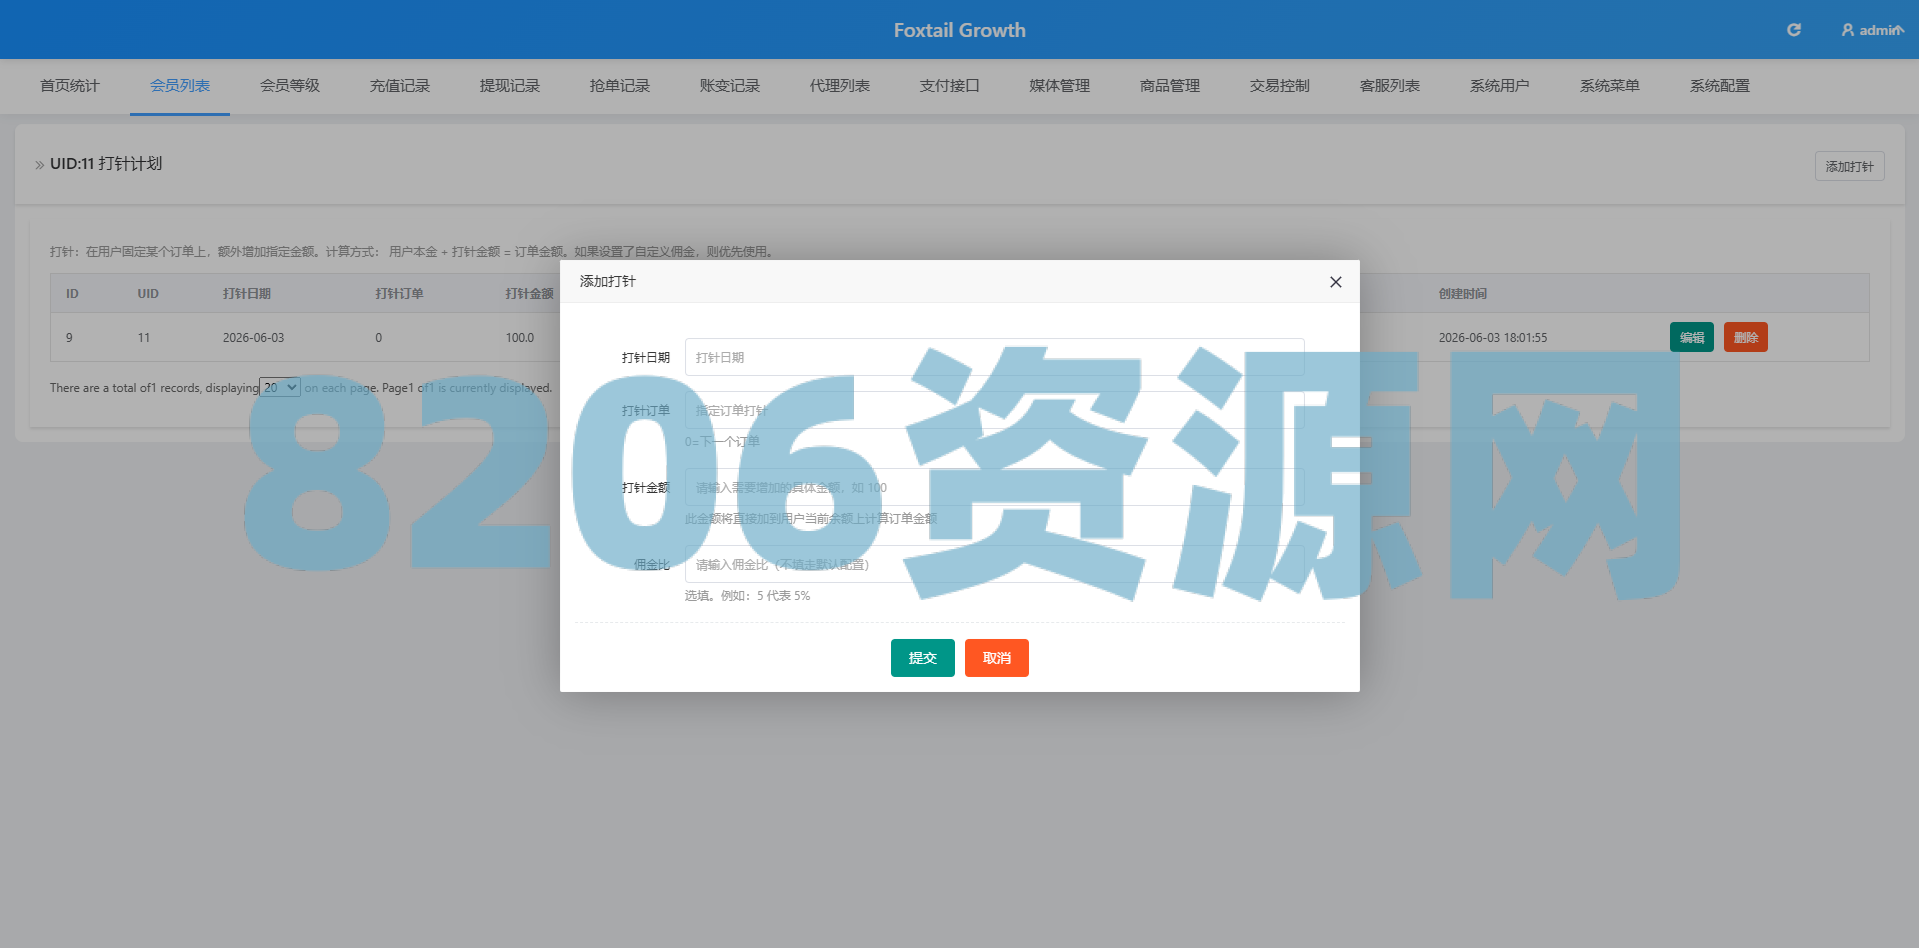Click the 添加打针 button at top right
1919x948 pixels.
[x=1850, y=166]
